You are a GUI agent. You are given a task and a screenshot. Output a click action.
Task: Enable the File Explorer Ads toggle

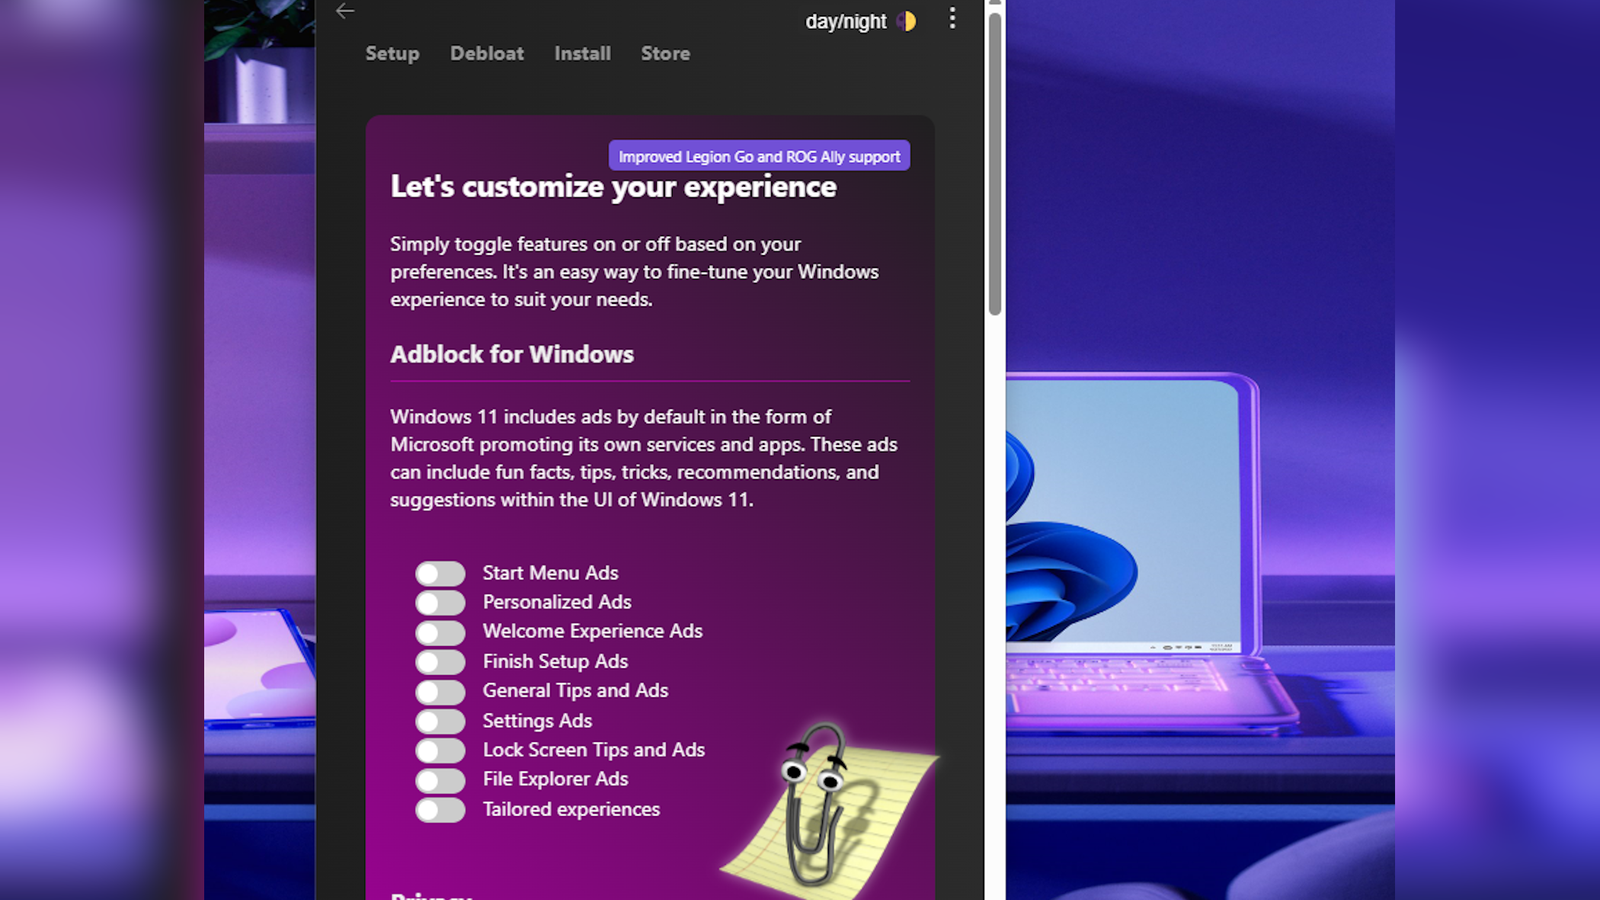click(x=440, y=780)
